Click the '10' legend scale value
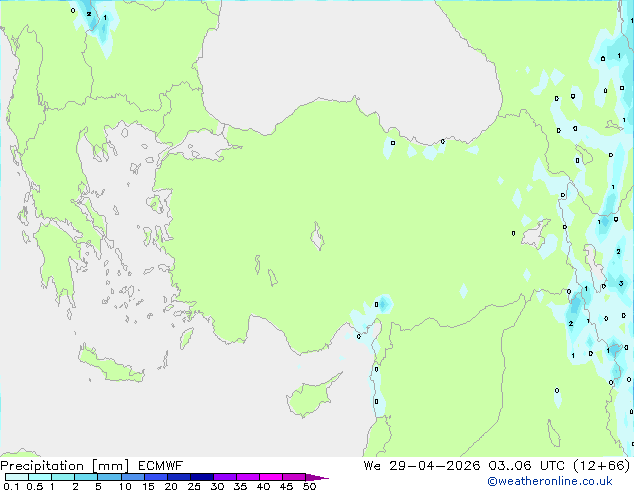The image size is (634, 490). pyautogui.click(x=125, y=486)
